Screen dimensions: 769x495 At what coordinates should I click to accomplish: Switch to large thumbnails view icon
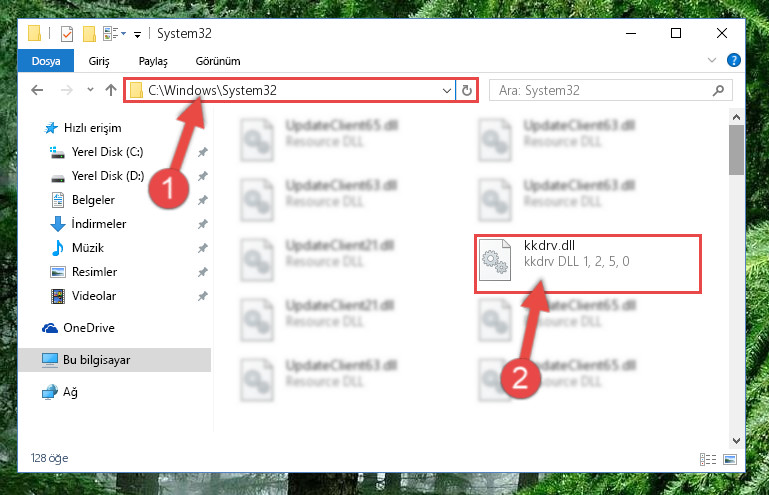pyautogui.click(x=730, y=459)
